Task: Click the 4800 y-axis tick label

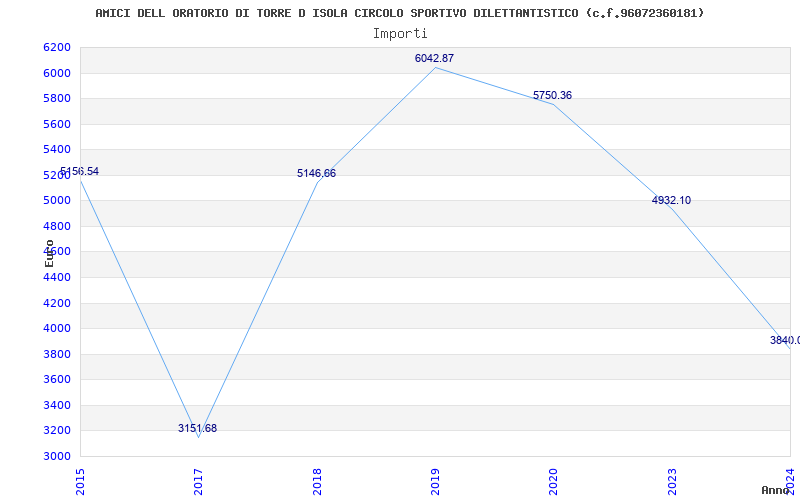Action: (57, 226)
